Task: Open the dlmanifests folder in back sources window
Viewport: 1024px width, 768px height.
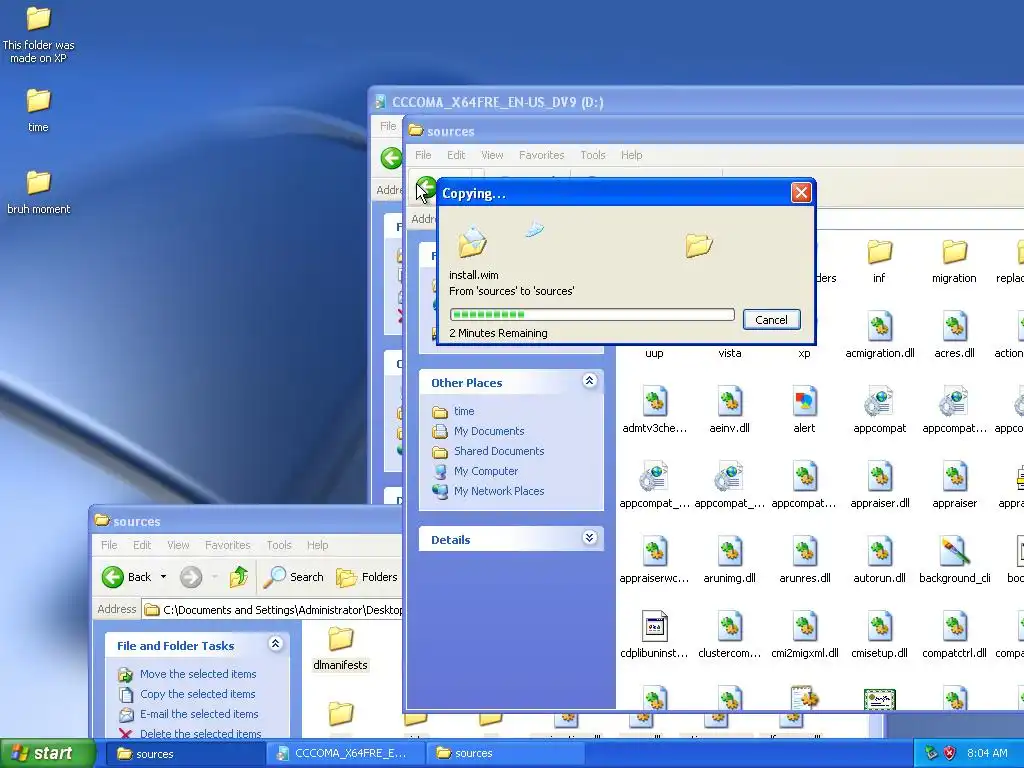Action: click(x=340, y=648)
